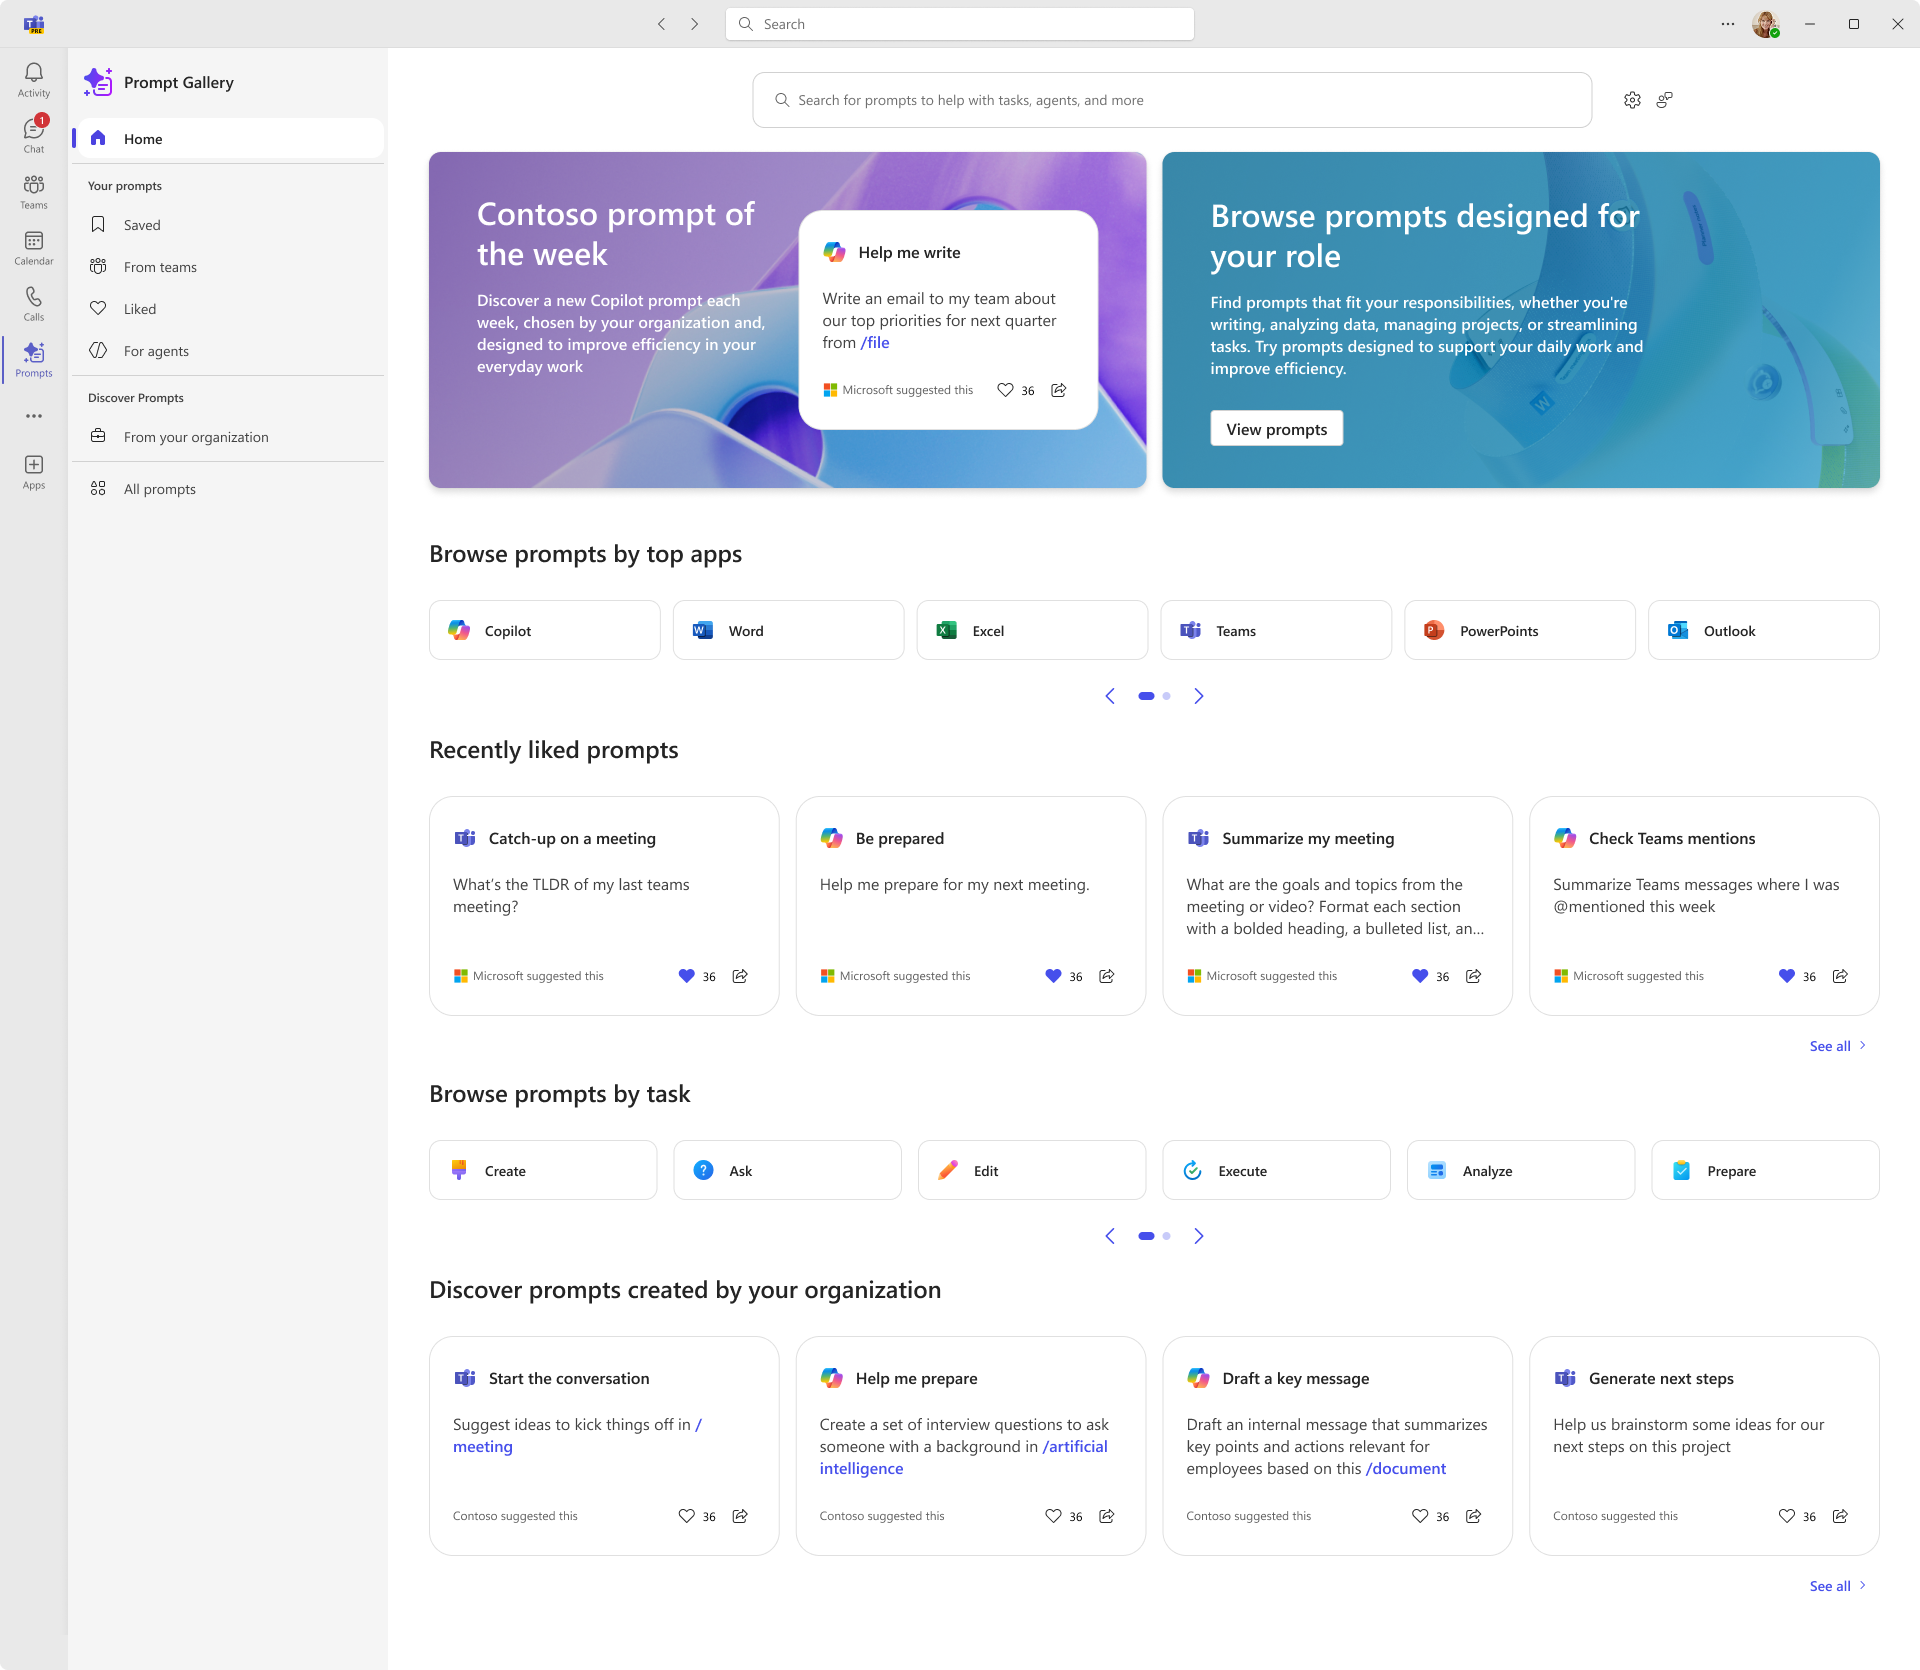
Task: Focus the Teams title bar search field
Action: (960, 24)
